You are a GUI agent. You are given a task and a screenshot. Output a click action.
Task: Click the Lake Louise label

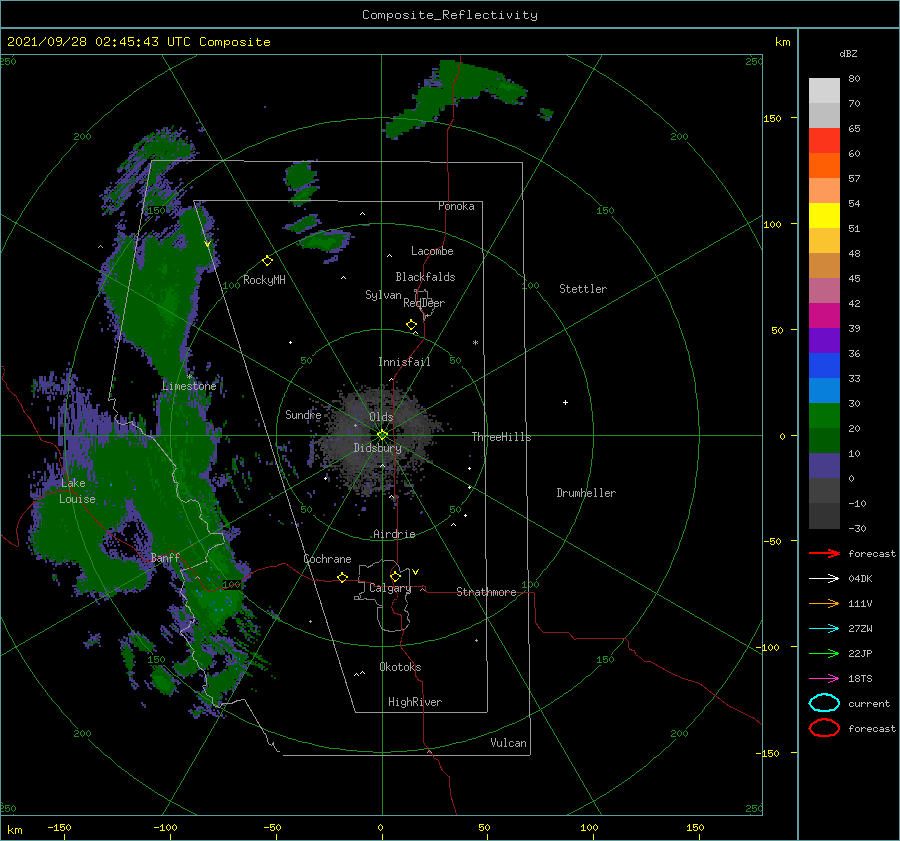(x=77, y=491)
